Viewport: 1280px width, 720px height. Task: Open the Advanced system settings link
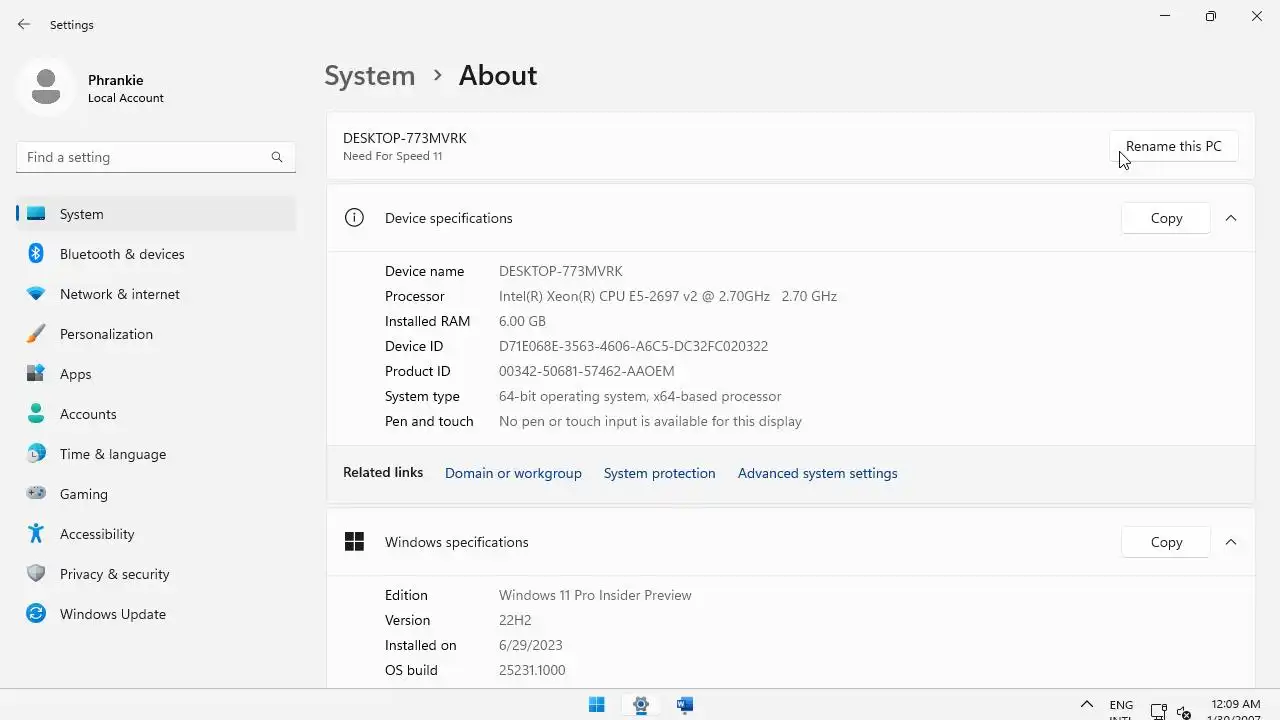click(817, 473)
